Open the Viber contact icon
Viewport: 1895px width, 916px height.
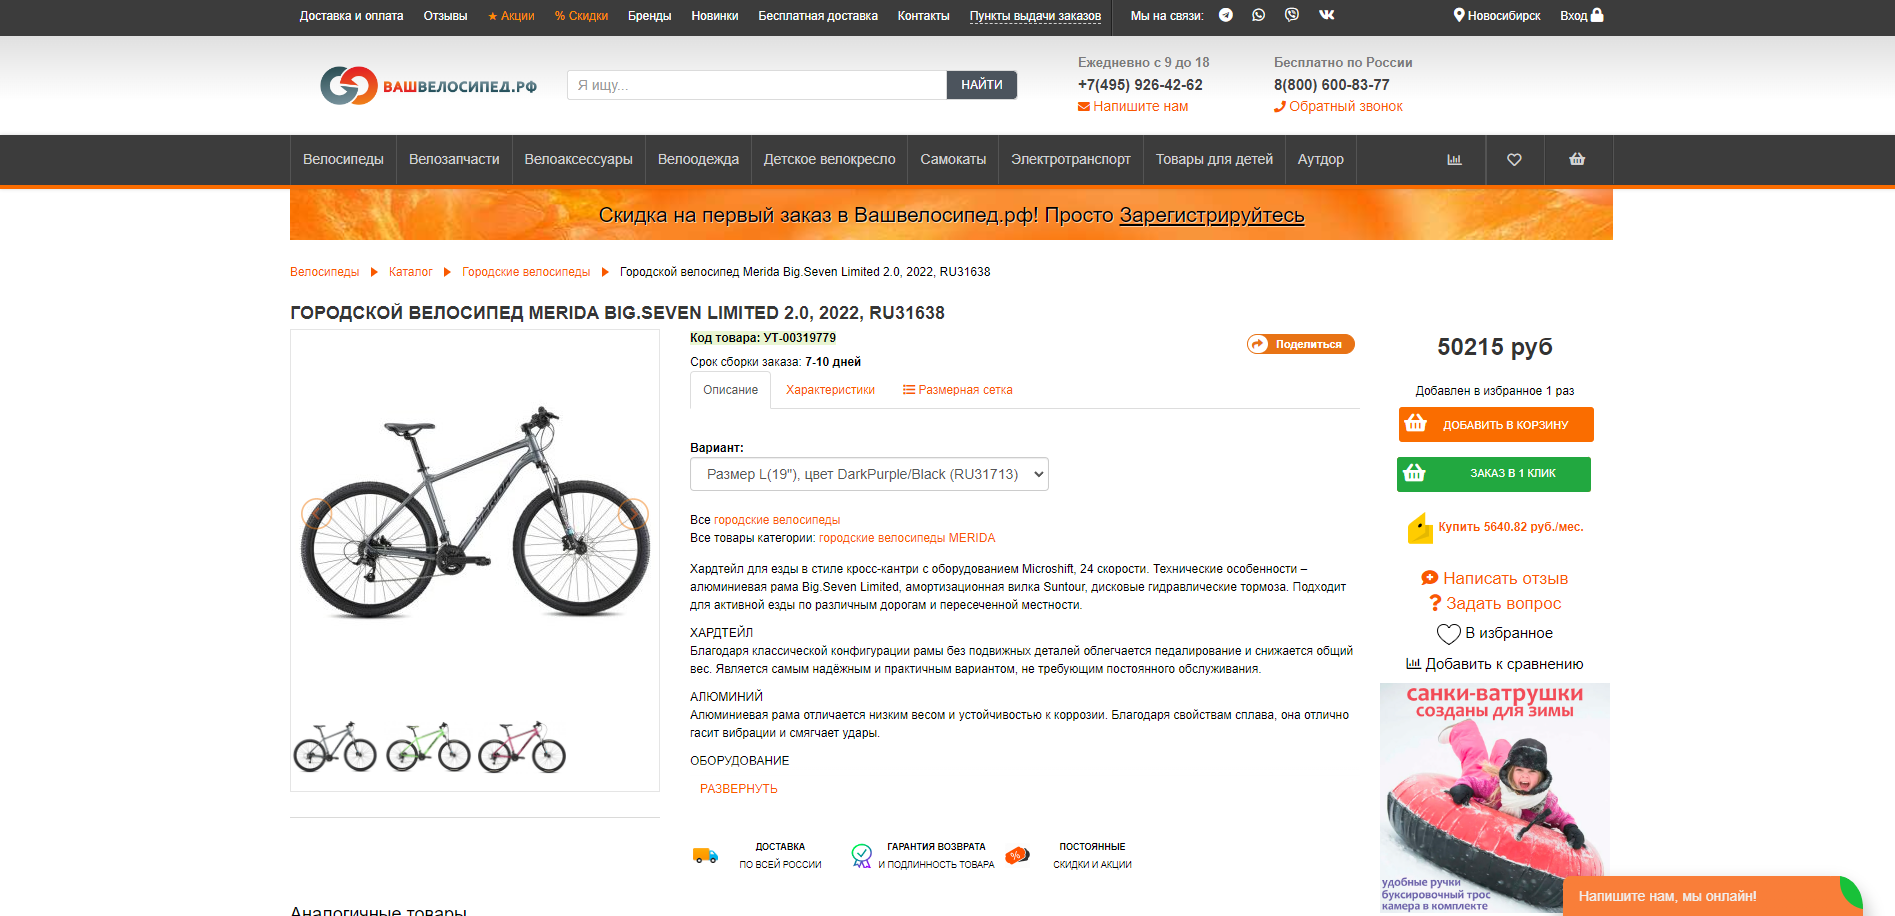coord(1292,15)
